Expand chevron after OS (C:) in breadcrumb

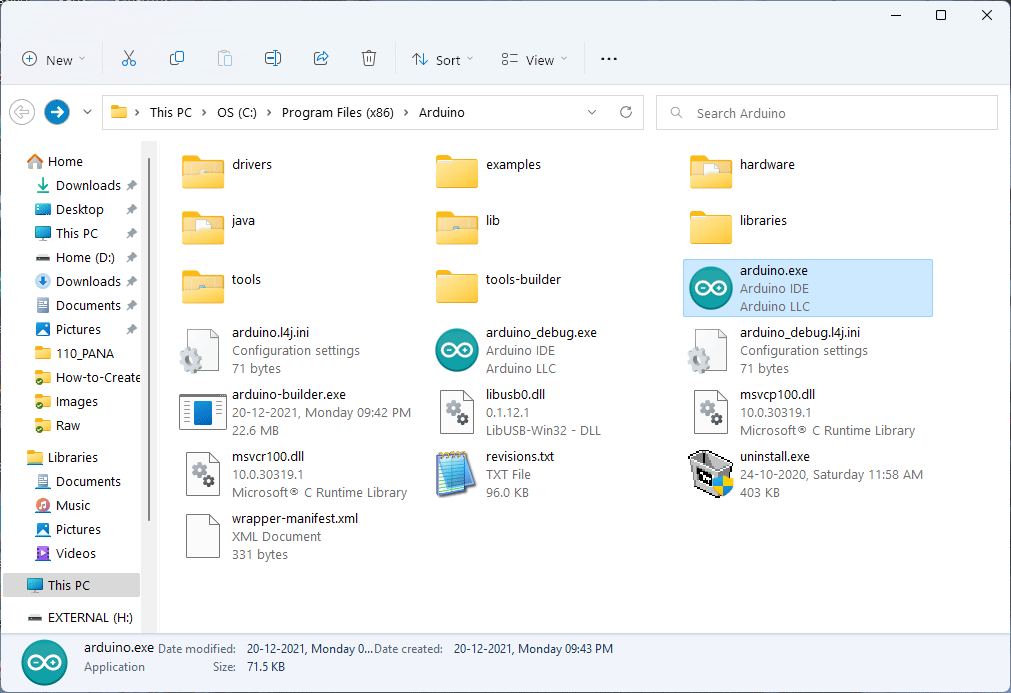(268, 113)
